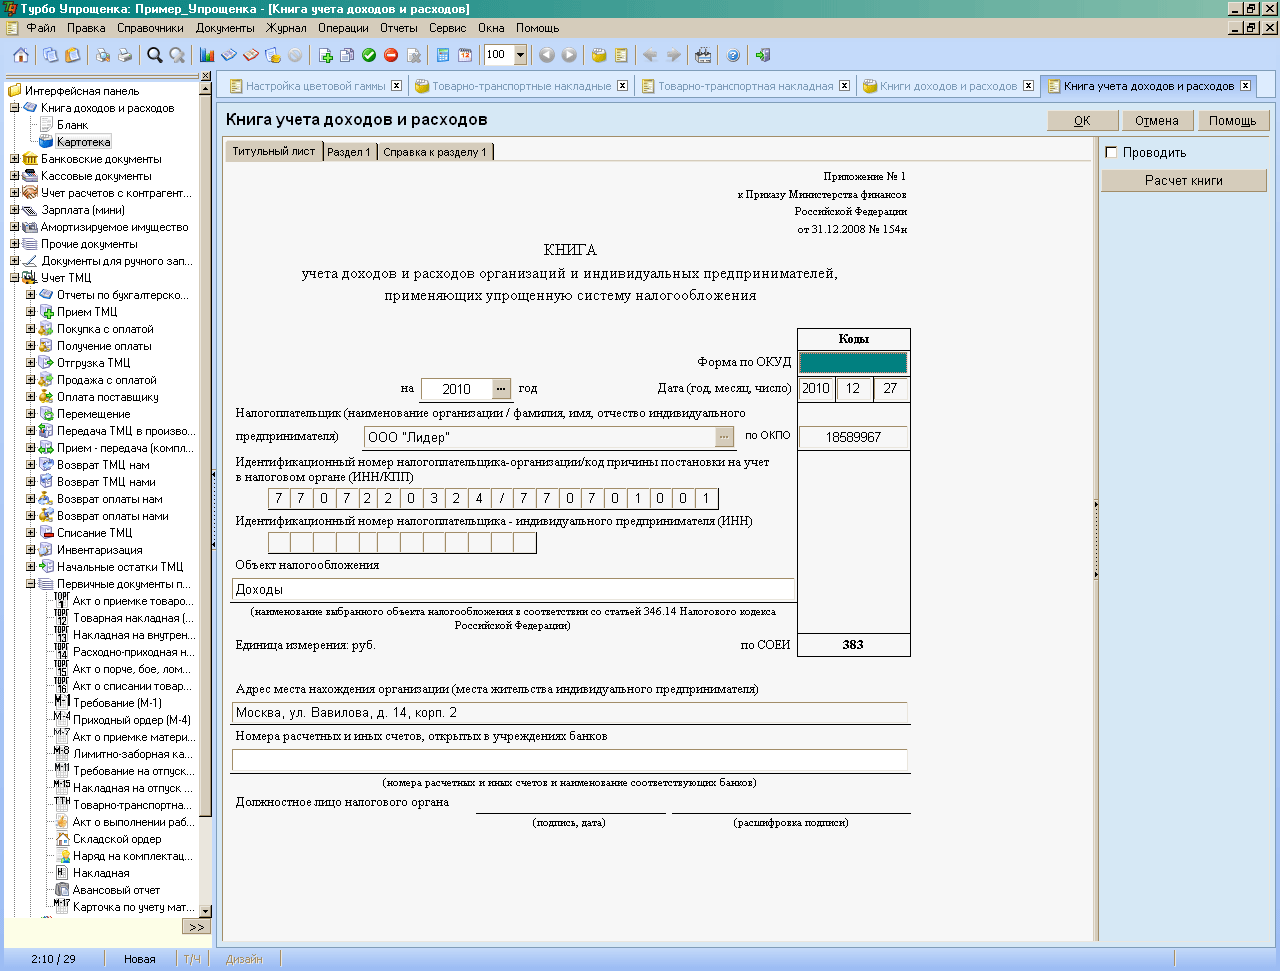Viewport: 1280px width, 971px height.
Task: Open the Сервис menu
Action: tap(447, 28)
